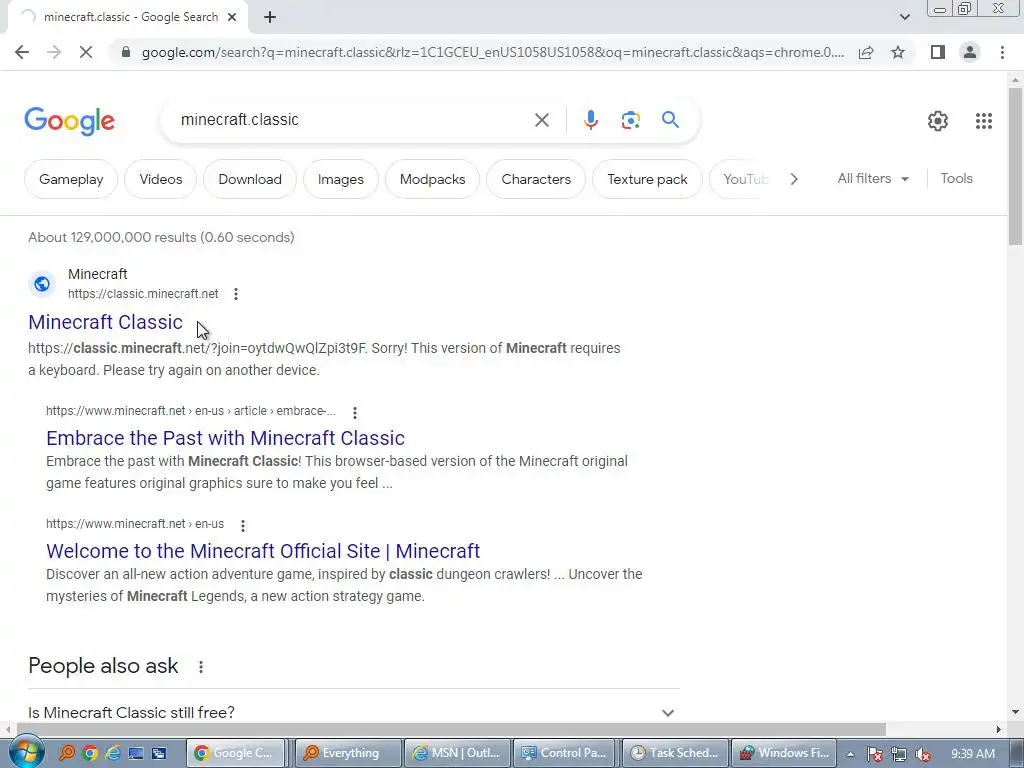Select the Characters filter chip
Image resolution: width=1024 pixels, height=768 pixels.
(x=536, y=179)
